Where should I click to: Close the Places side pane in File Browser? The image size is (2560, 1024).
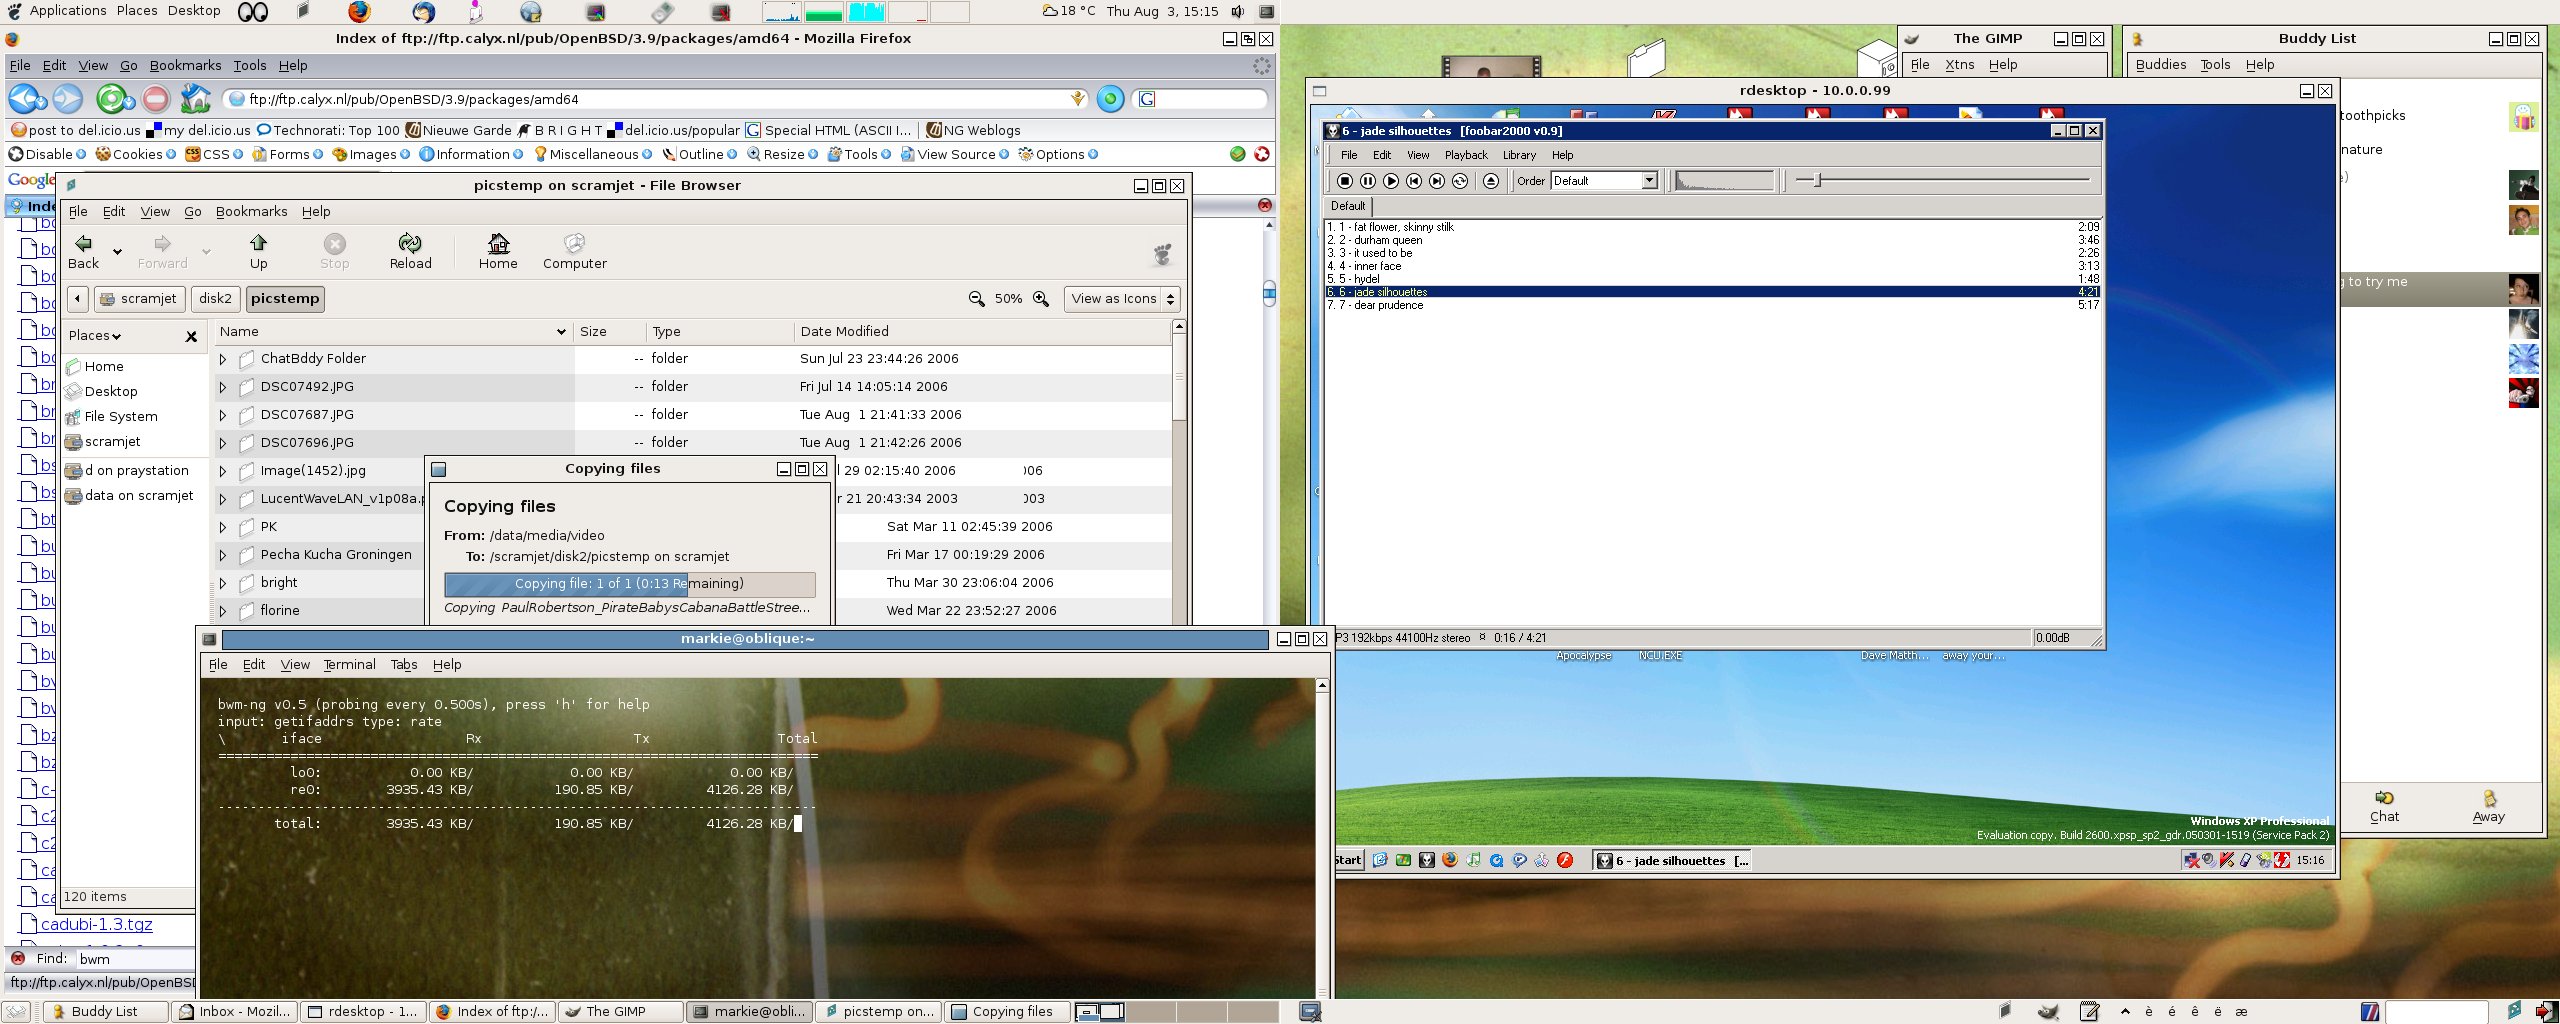pos(191,336)
